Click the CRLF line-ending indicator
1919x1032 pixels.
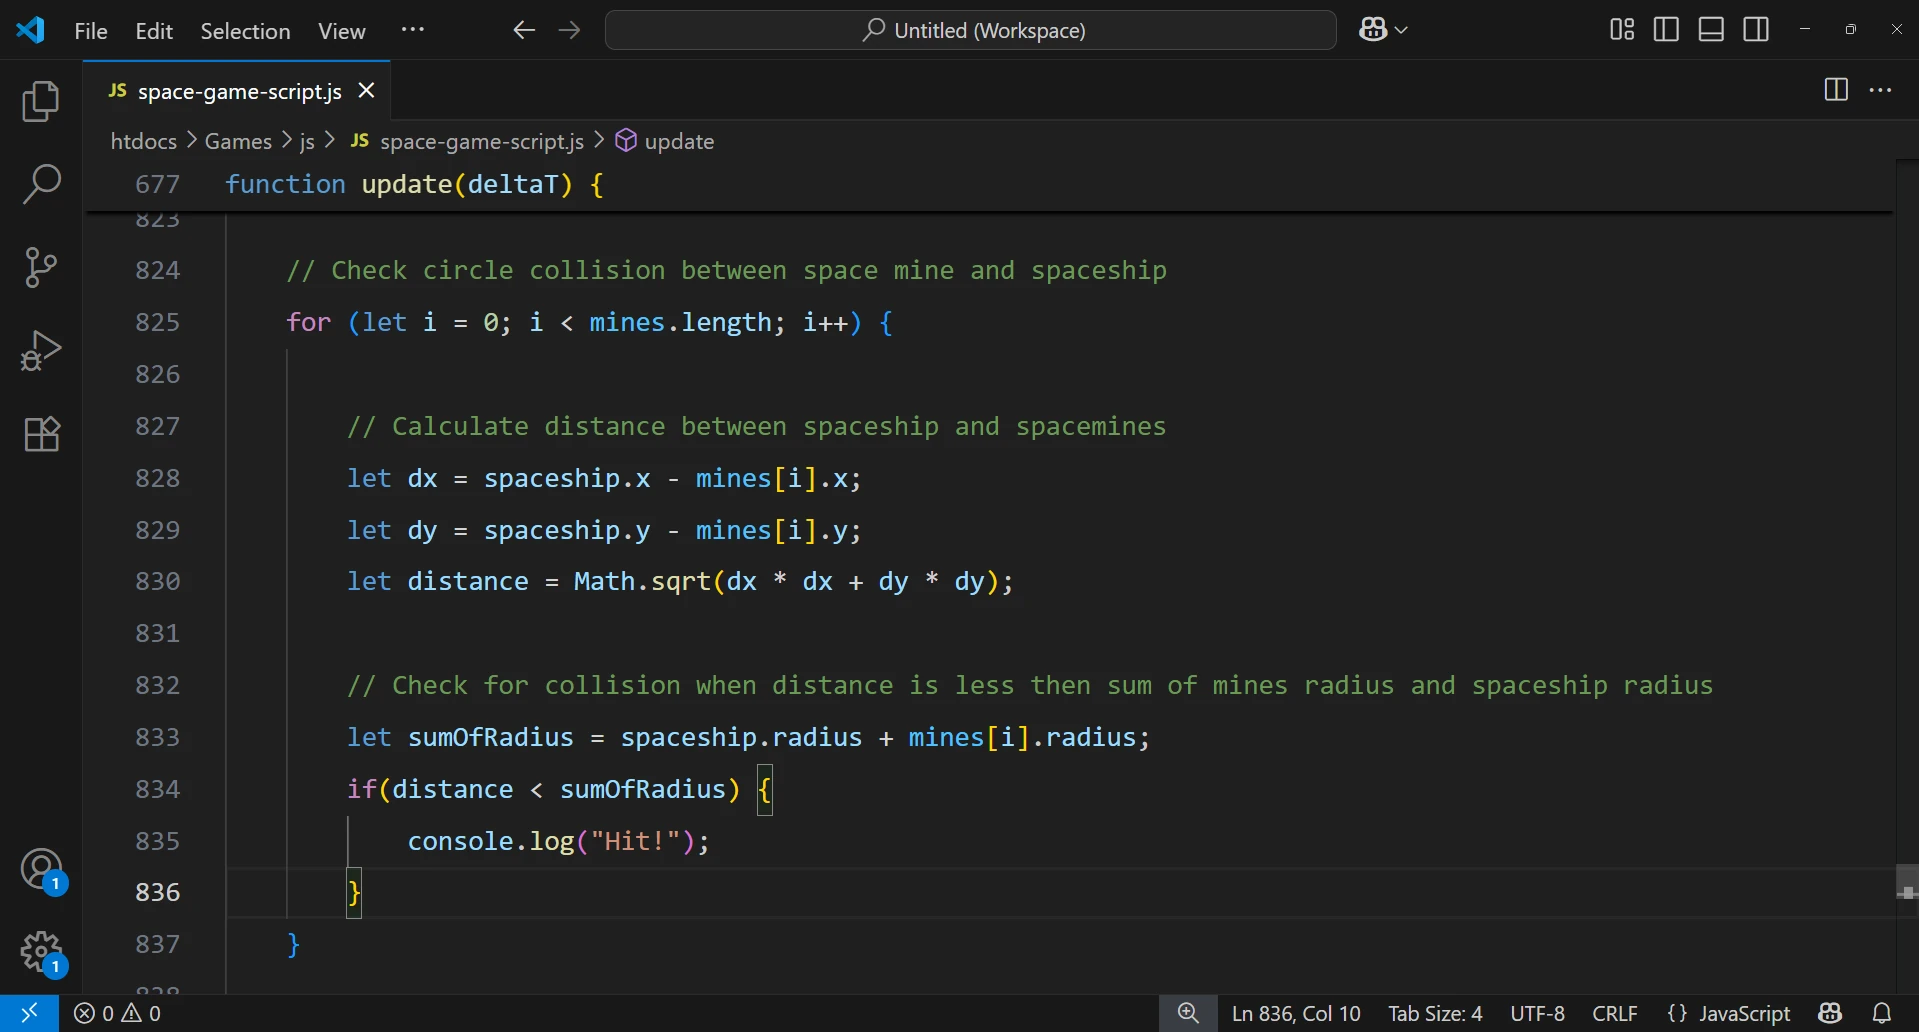[1614, 1013]
